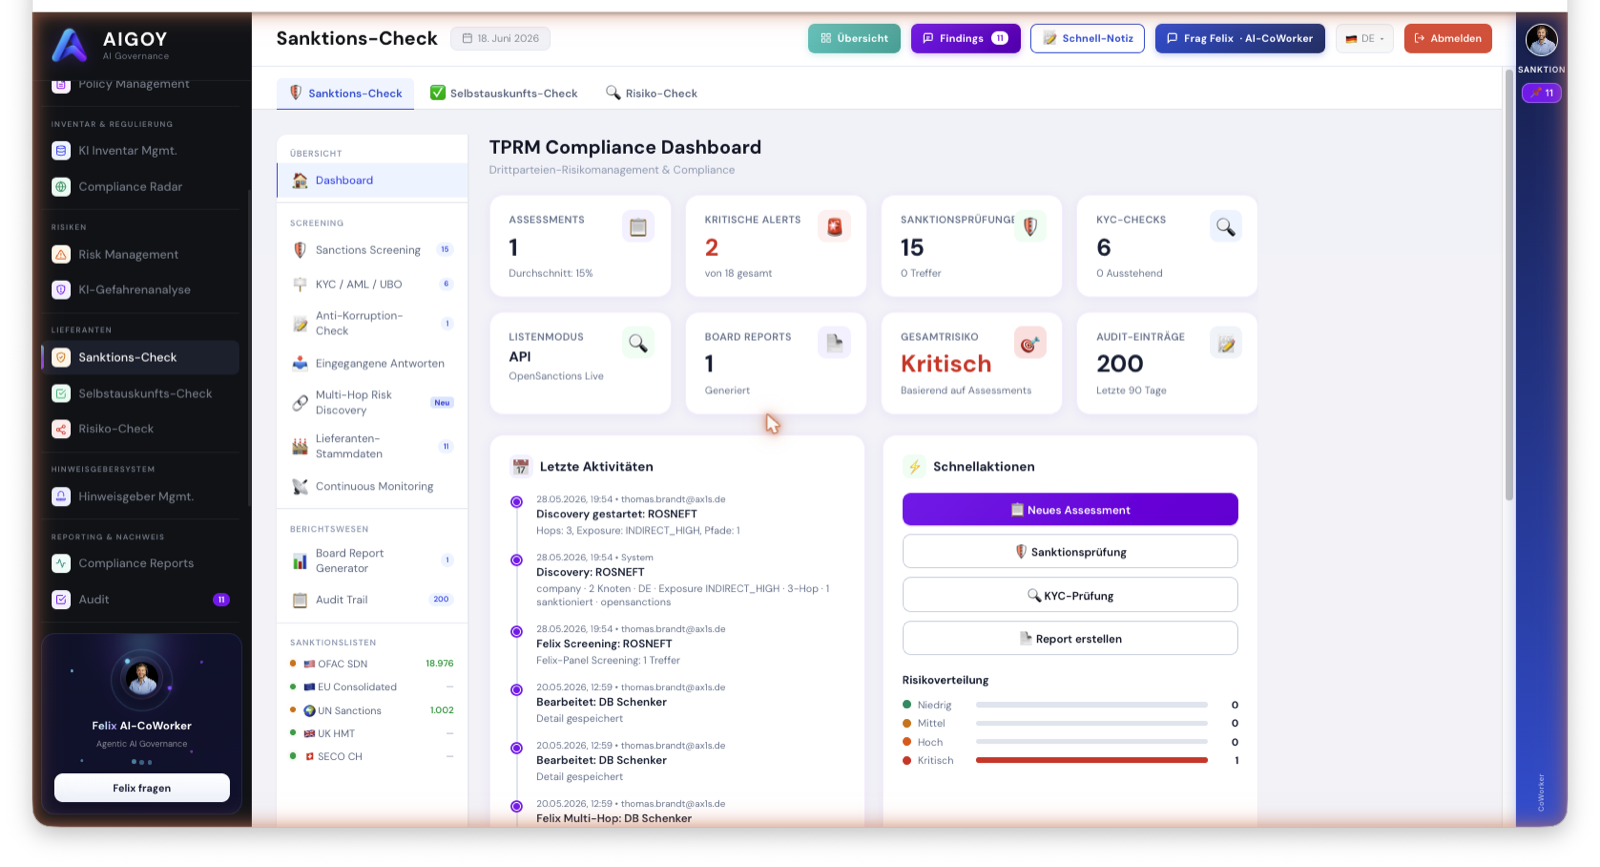The width and height of the screenshot is (1600, 867).
Task: Open Audit Trail menu item
Action: [372, 600]
